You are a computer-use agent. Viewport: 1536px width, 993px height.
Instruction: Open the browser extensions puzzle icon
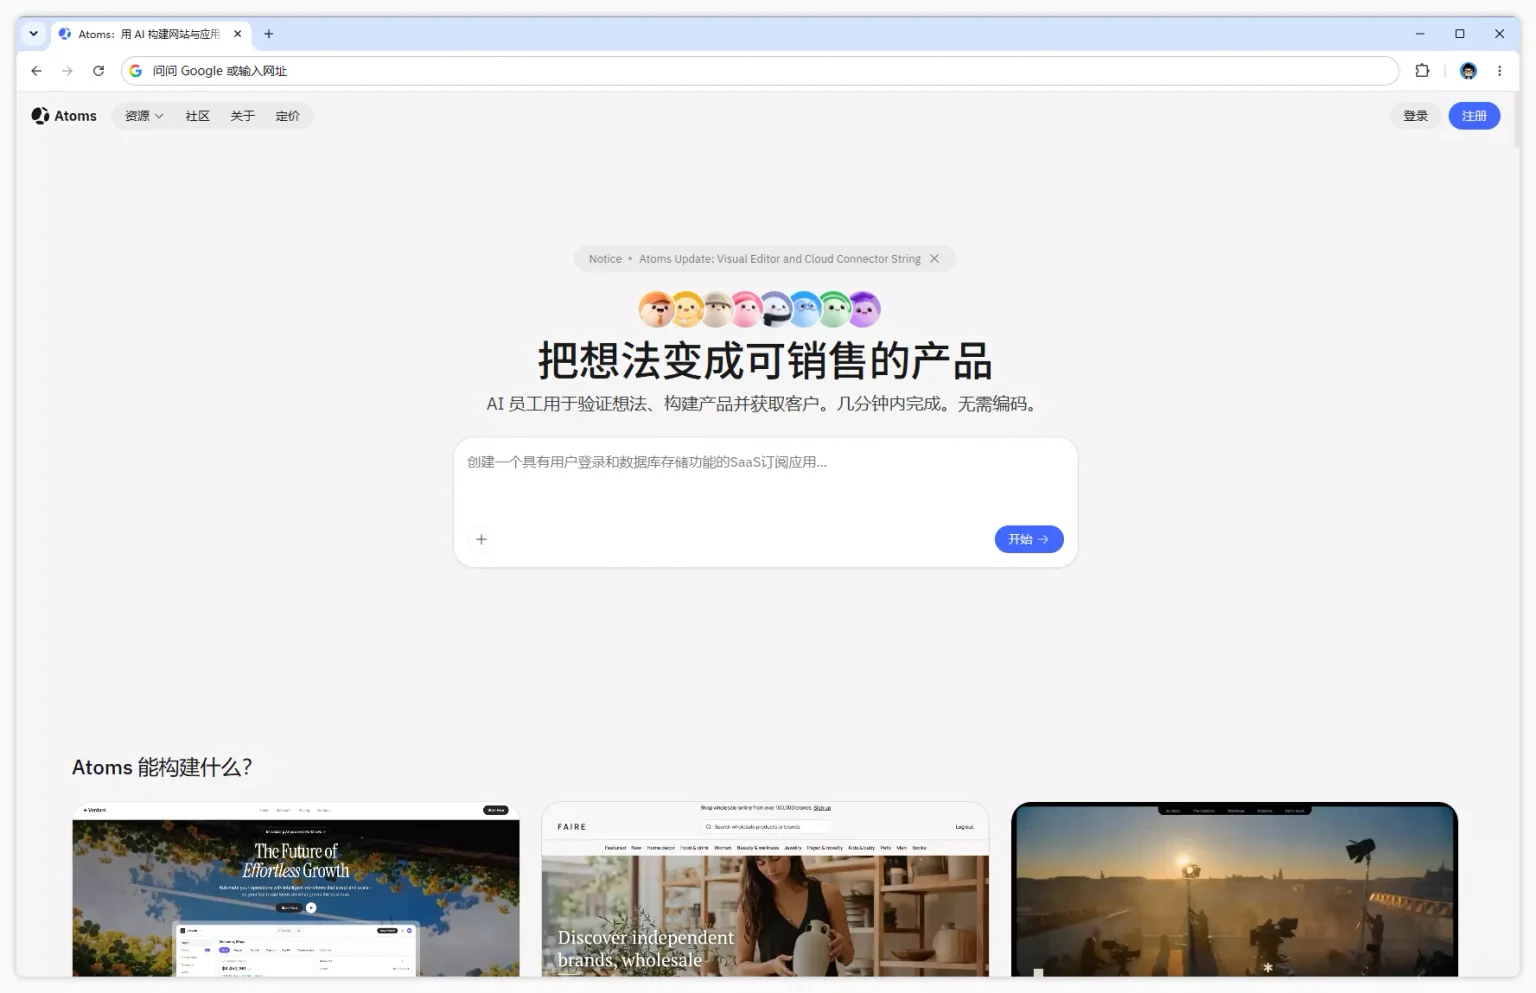(1422, 71)
